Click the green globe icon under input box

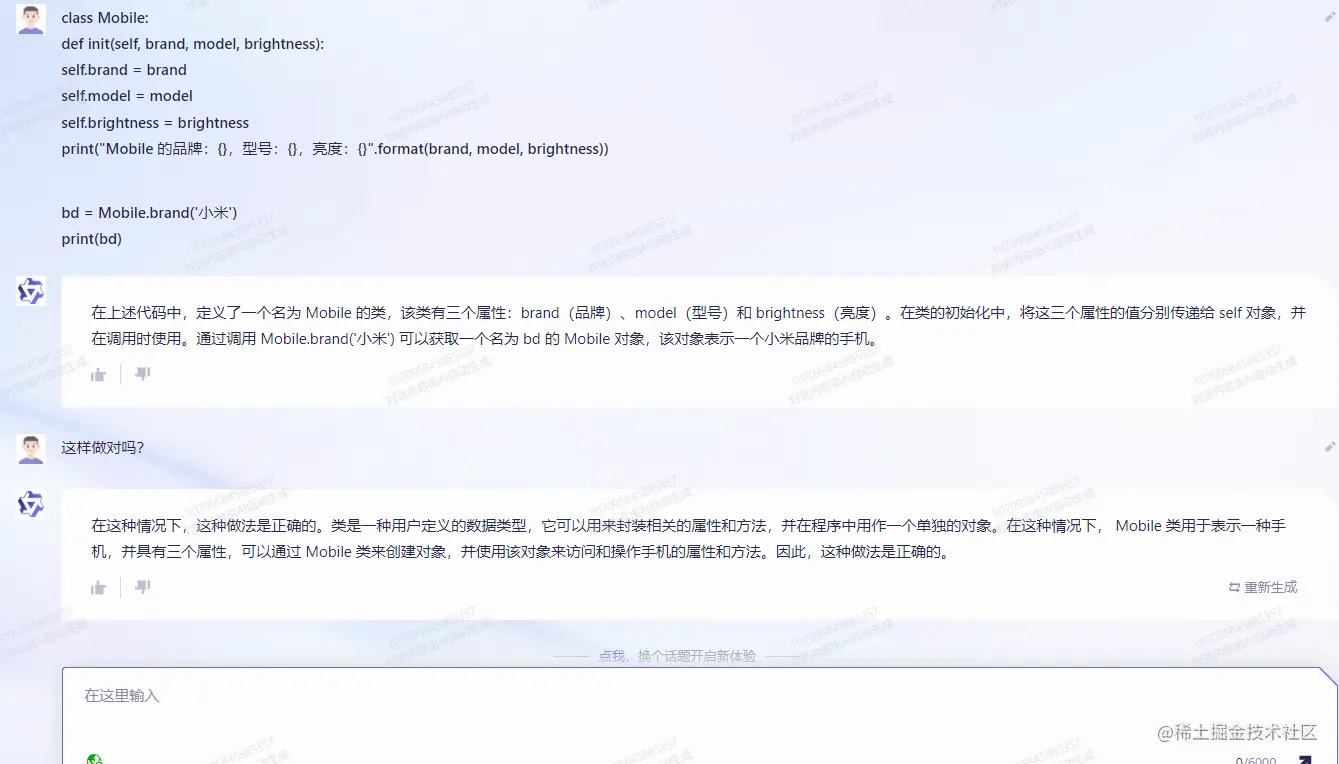coord(94,759)
